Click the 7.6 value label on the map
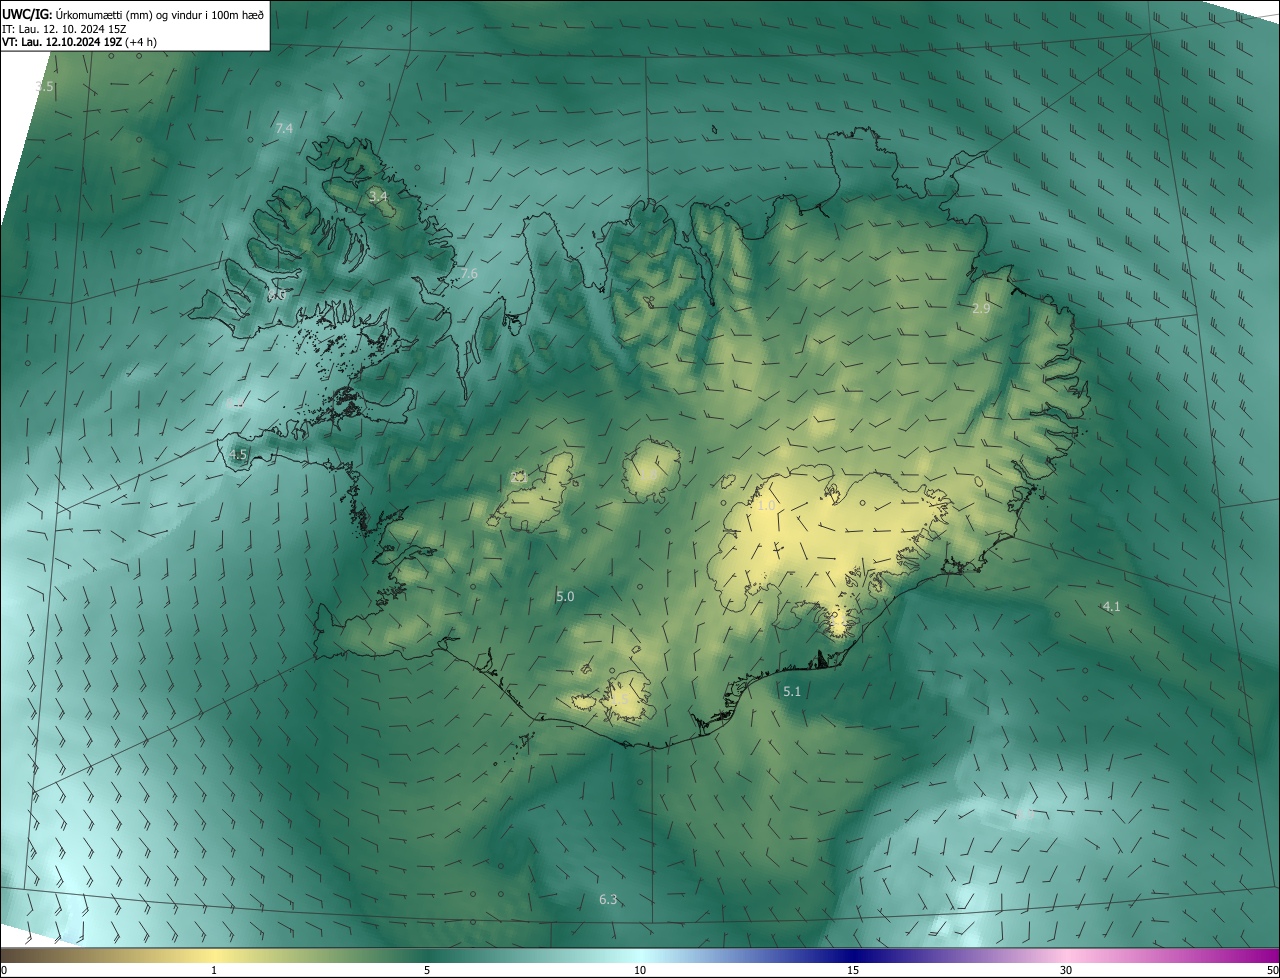 coord(468,274)
